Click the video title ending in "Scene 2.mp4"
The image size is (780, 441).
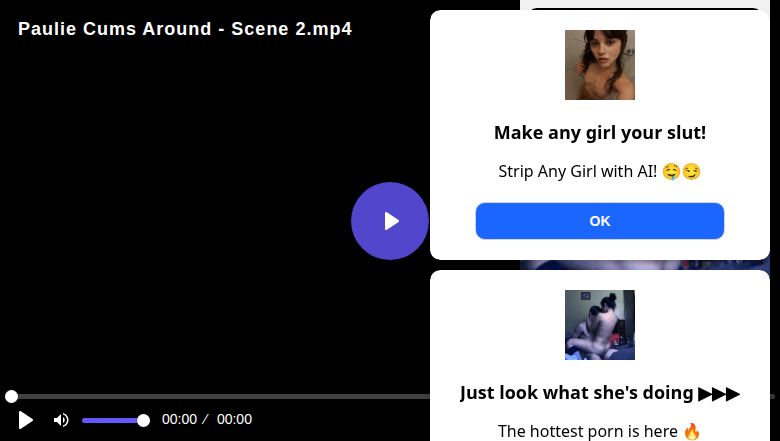pyautogui.click(x=185, y=28)
